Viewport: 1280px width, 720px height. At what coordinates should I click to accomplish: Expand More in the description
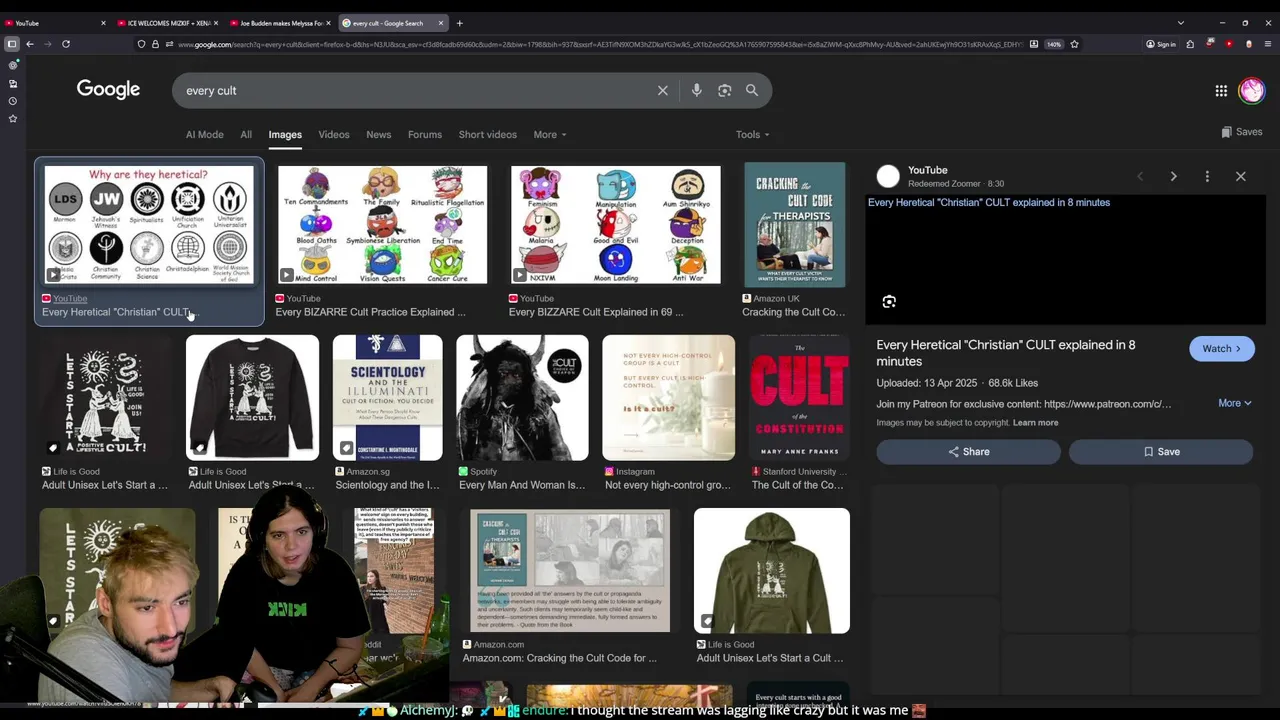pyautogui.click(x=1235, y=403)
